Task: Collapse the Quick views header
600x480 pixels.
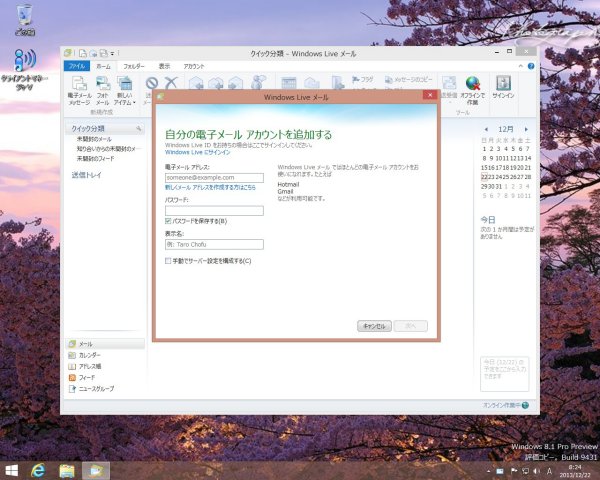Action: pyautogui.click(x=88, y=129)
